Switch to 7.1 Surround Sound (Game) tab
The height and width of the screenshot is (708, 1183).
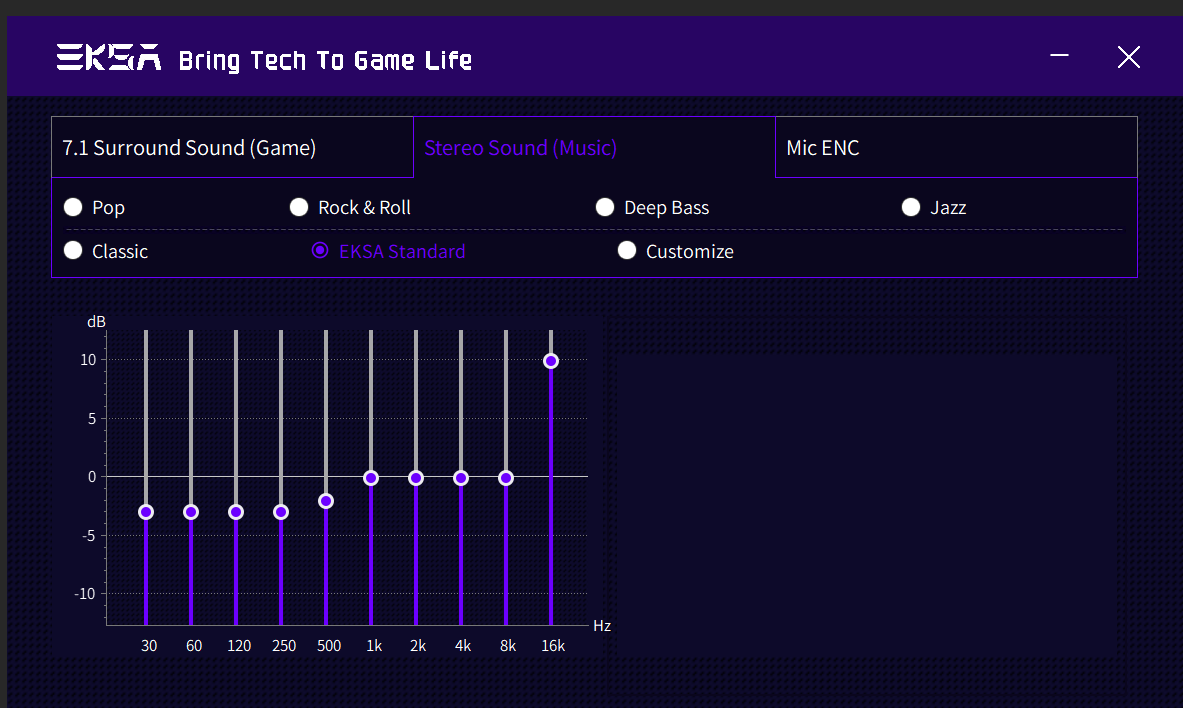tap(232, 147)
